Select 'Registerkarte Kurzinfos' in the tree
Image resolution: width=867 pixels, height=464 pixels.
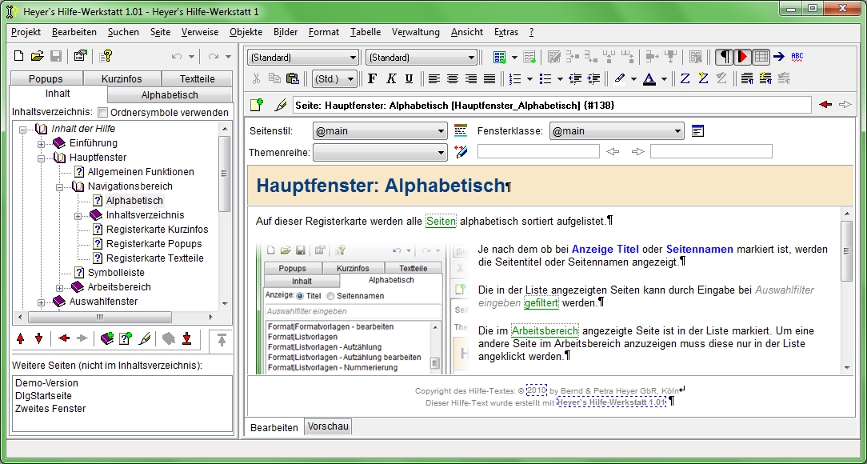[157, 229]
